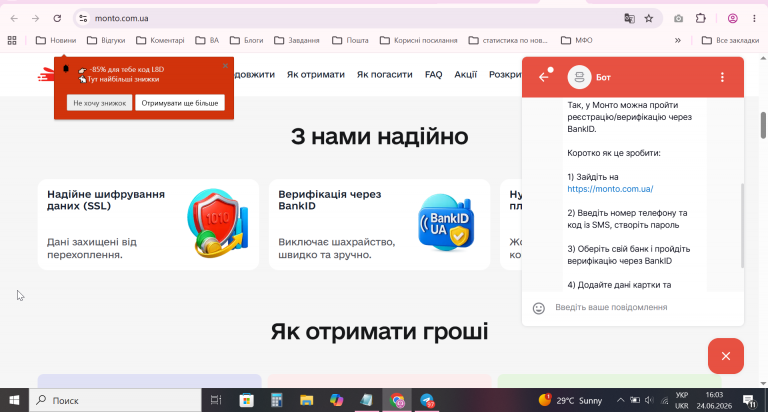Open the Коментарі bookmark folder
Viewport: 768px width, 412px height.
(x=160, y=40)
